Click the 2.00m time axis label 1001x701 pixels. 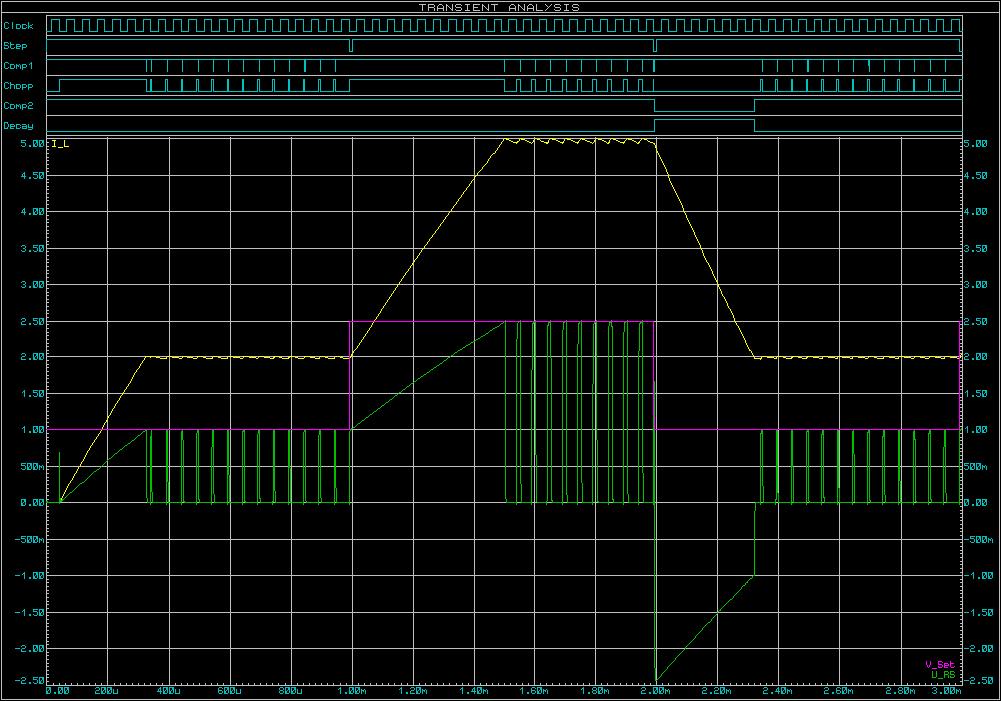[655, 691]
